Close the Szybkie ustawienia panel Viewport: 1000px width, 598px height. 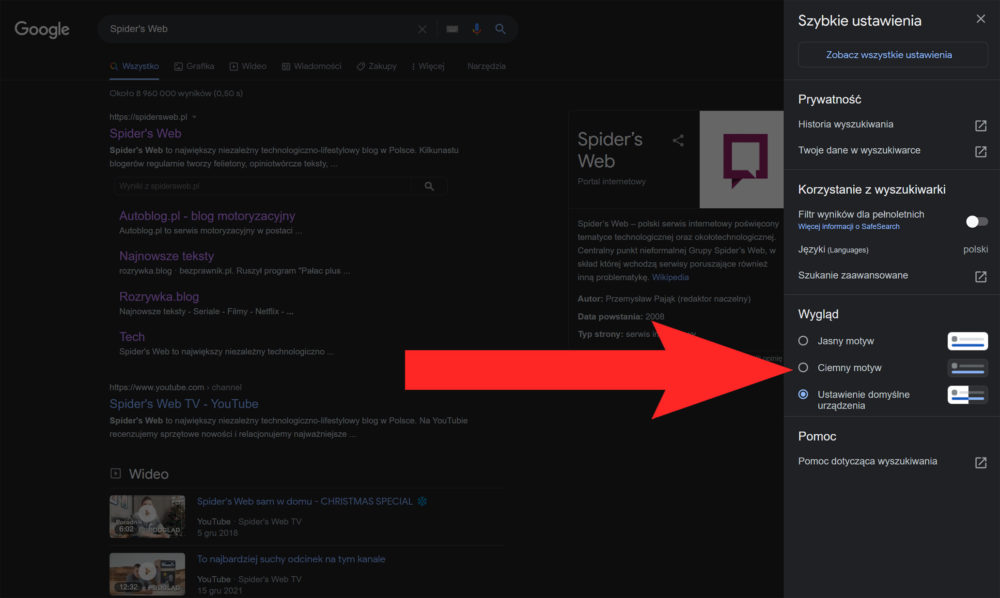(x=980, y=19)
